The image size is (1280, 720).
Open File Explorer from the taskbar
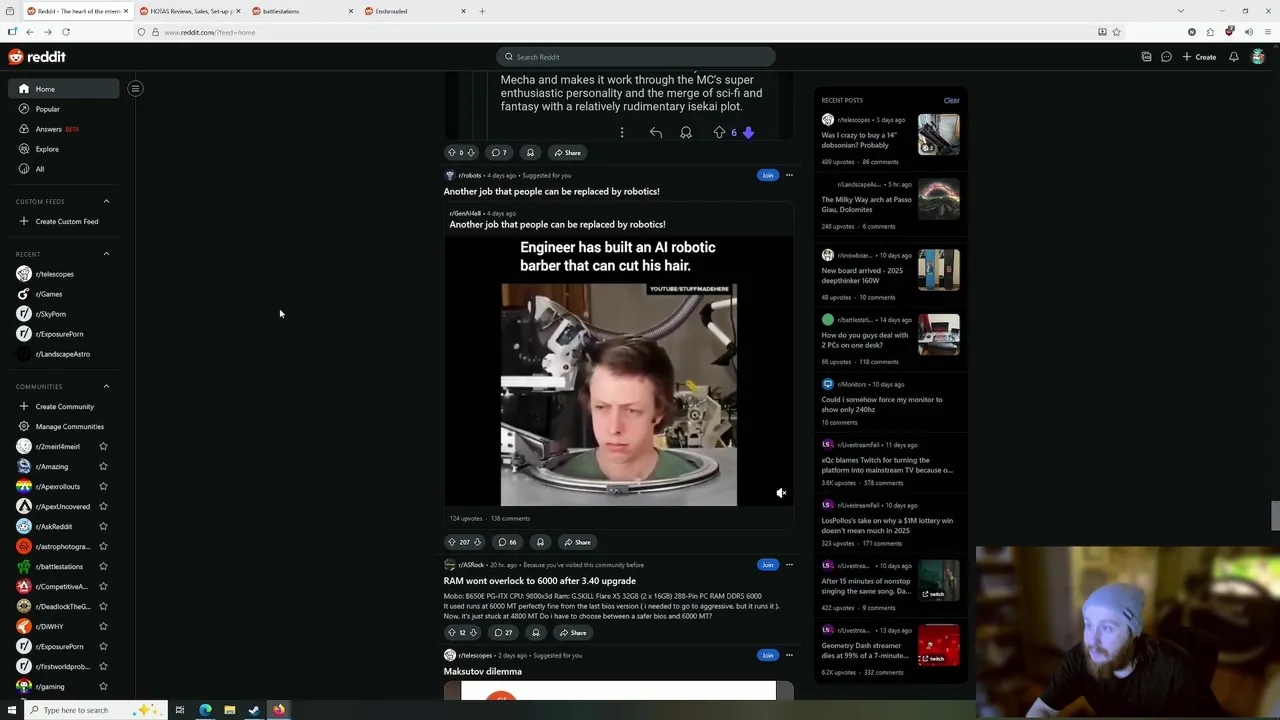coord(230,710)
